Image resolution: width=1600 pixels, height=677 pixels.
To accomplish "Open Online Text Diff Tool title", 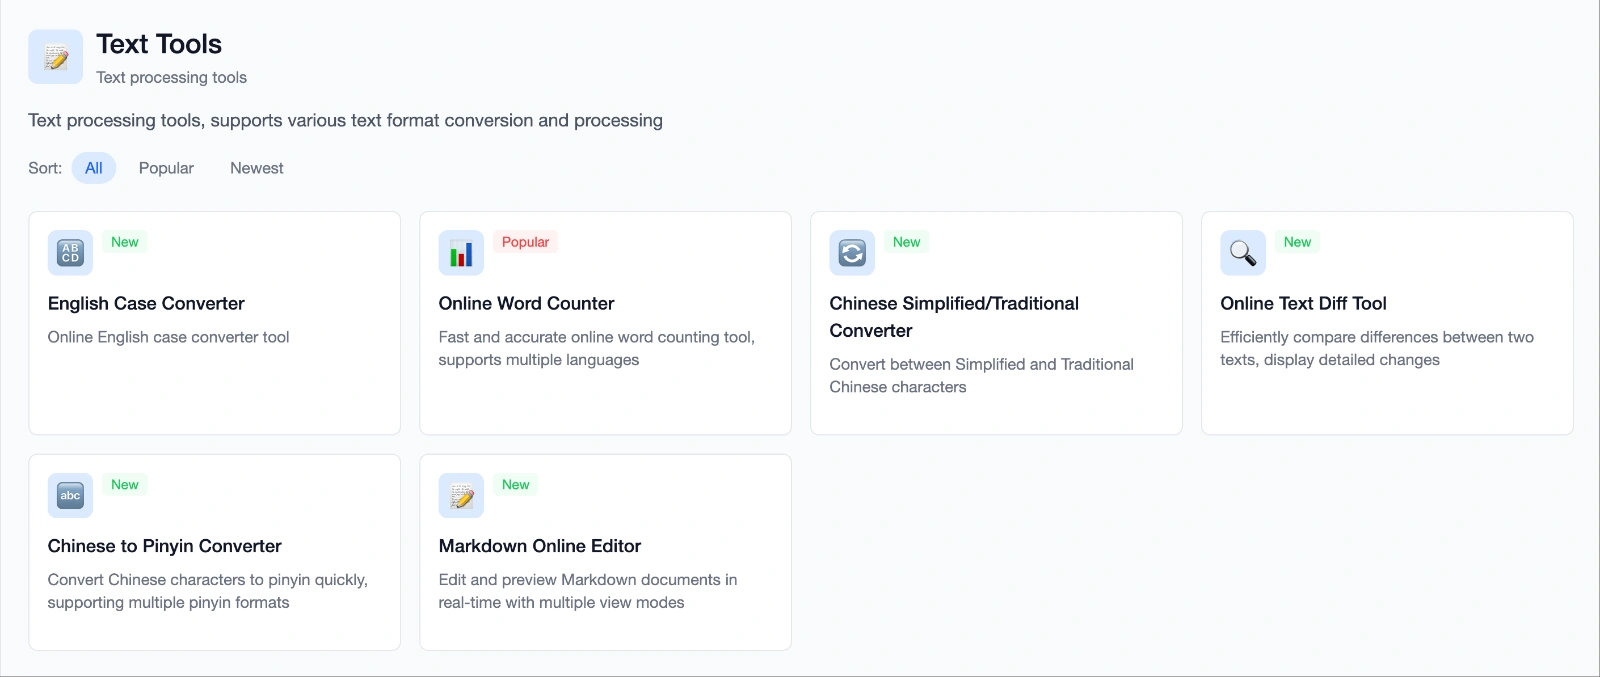I will click(1303, 303).
